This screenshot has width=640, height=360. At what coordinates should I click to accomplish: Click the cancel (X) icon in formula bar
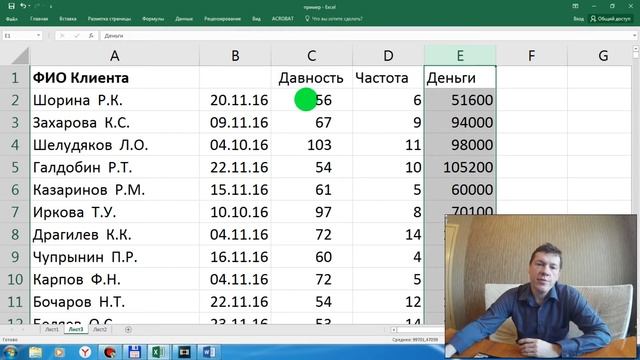(x=62, y=36)
